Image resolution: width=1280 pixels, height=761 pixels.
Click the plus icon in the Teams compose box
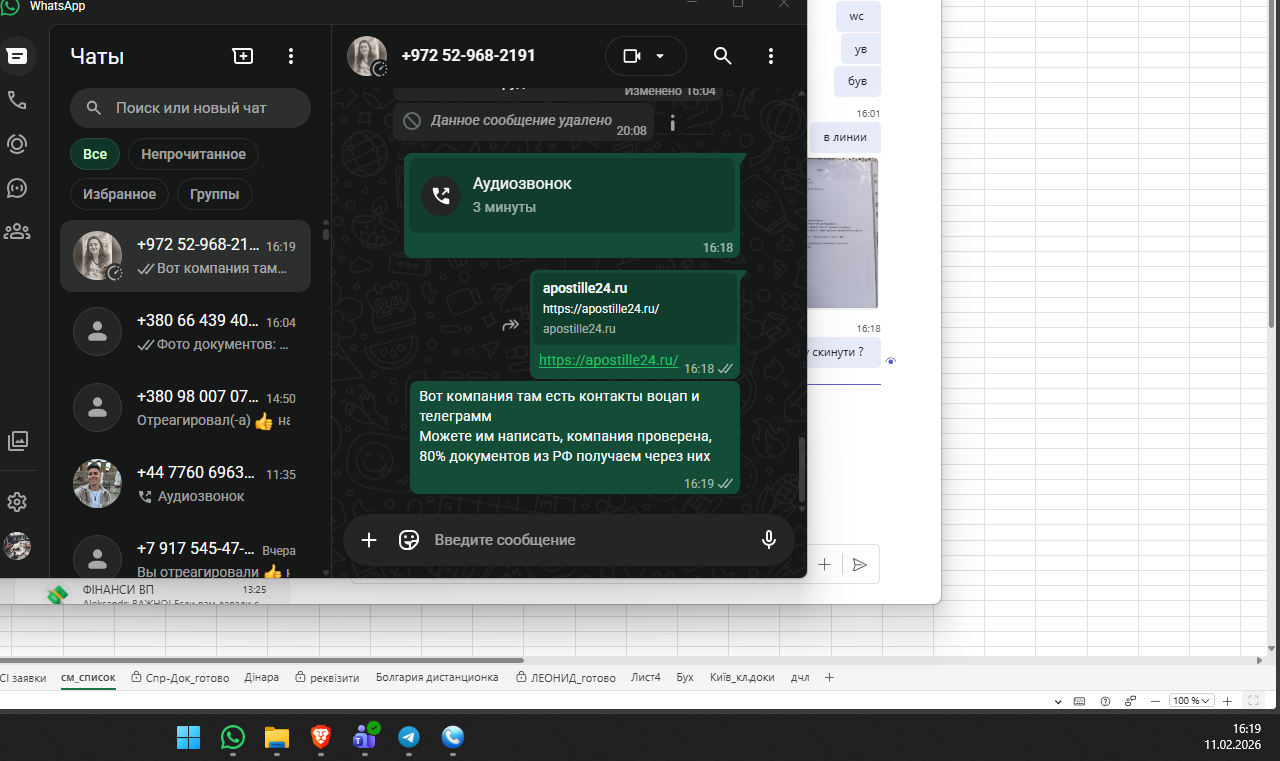(825, 565)
